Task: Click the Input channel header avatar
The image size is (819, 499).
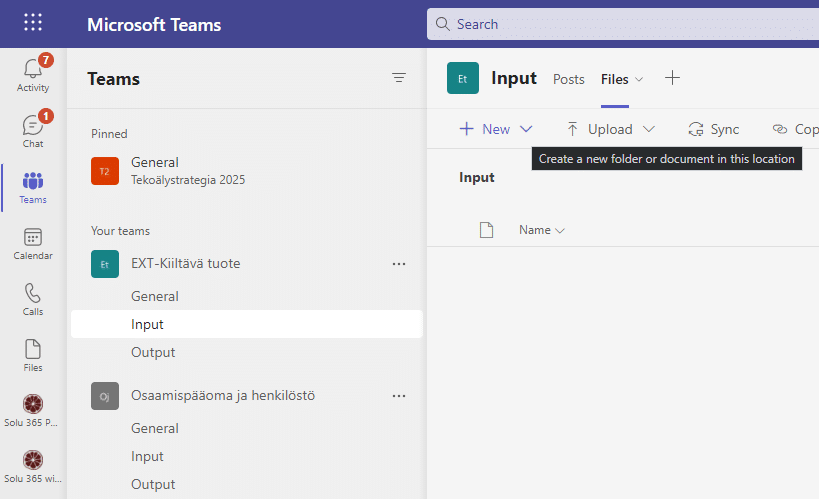Action: click(x=463, y=78)
